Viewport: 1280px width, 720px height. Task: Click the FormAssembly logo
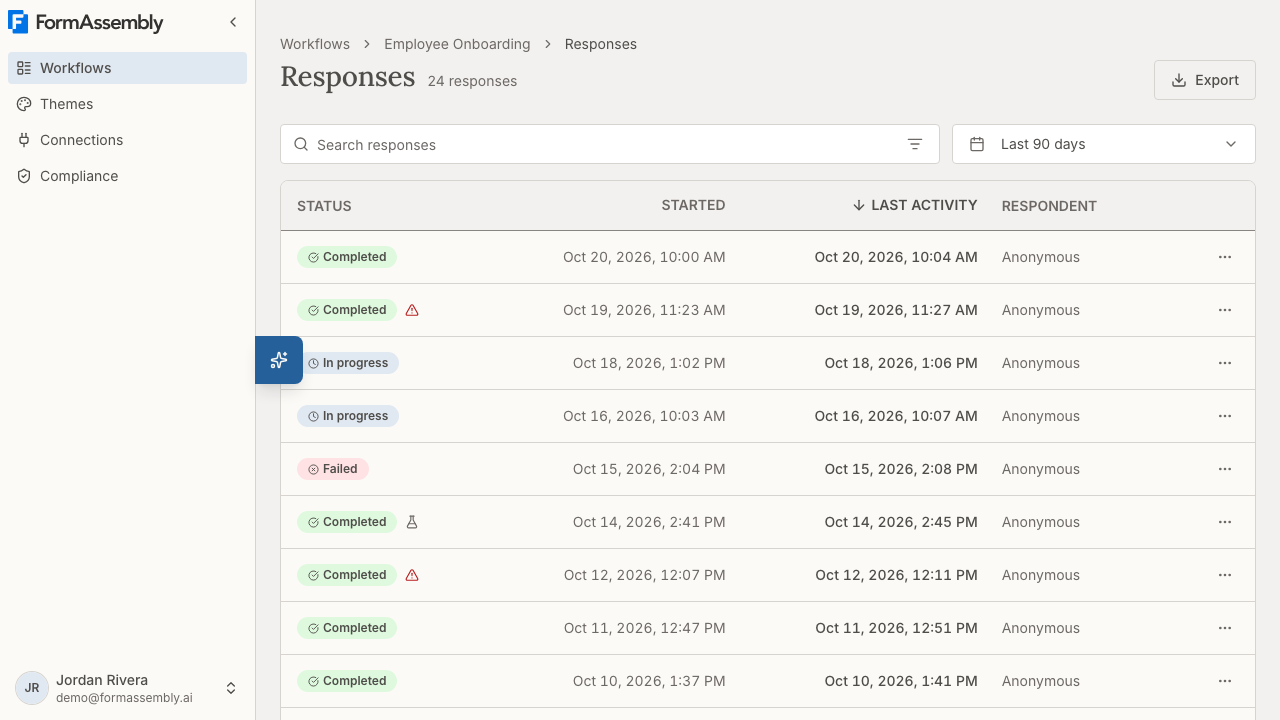pyautogui.click(x=86, y=22)
